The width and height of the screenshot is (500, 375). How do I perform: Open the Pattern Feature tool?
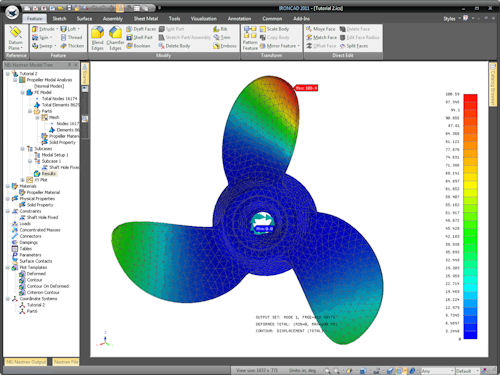(x=250, y=38)
